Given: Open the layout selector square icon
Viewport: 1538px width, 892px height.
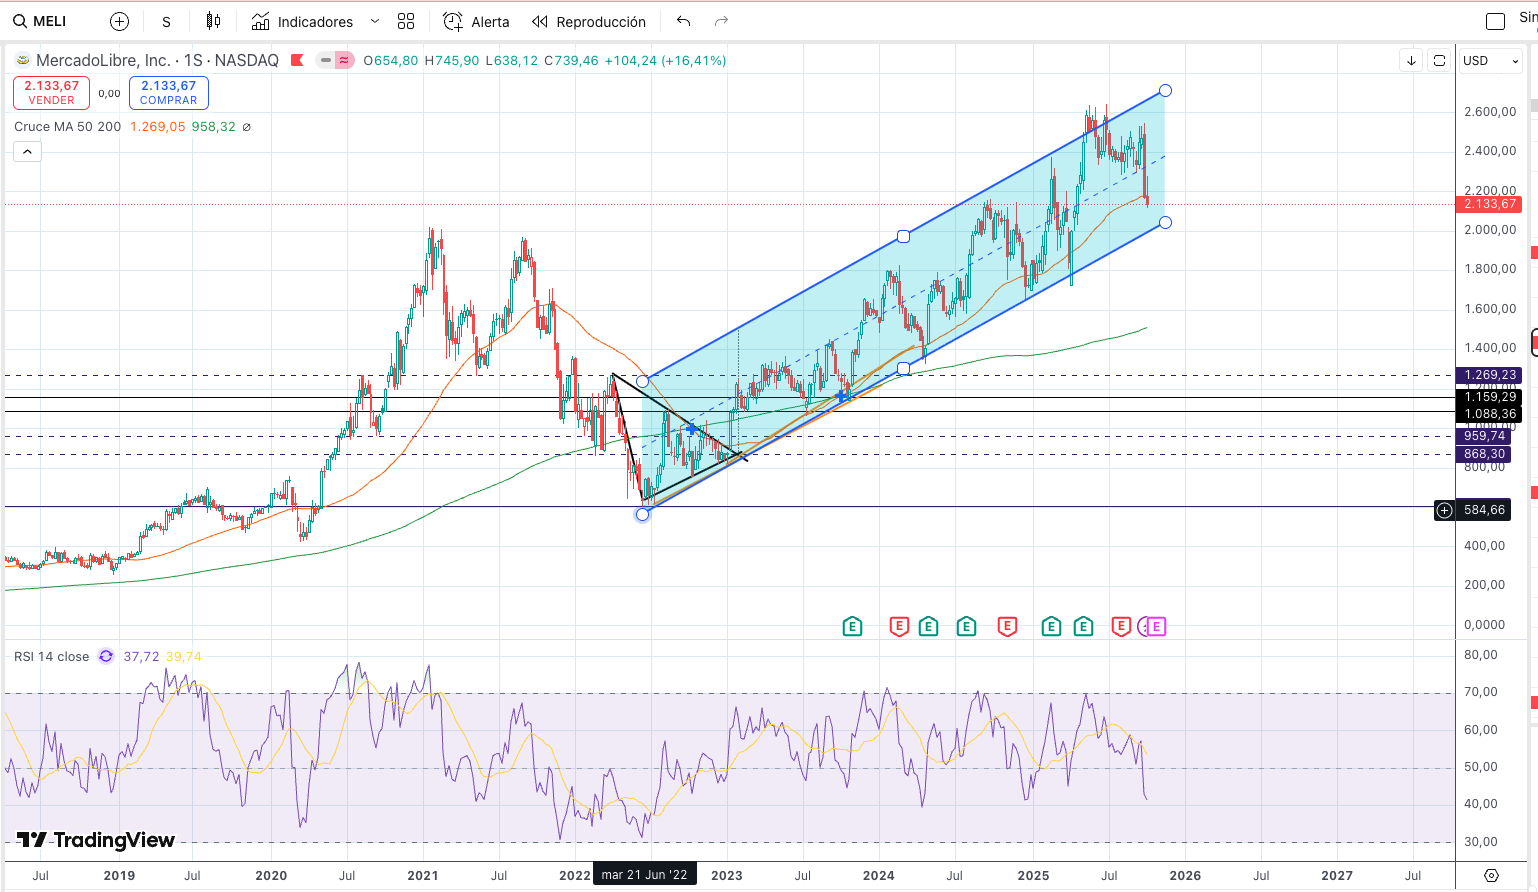Looking at the screenshot, I should click(1496, 21).
